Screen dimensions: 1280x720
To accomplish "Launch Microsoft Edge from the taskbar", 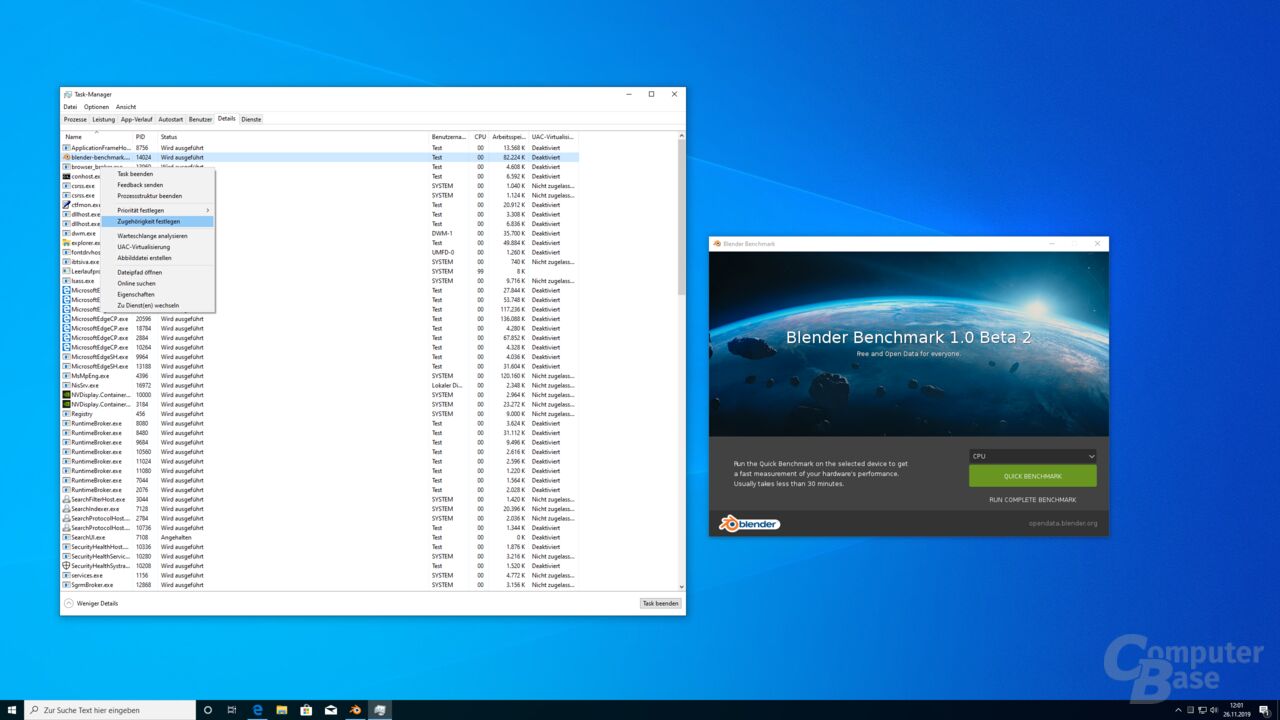I will click(x=257, y=710).
